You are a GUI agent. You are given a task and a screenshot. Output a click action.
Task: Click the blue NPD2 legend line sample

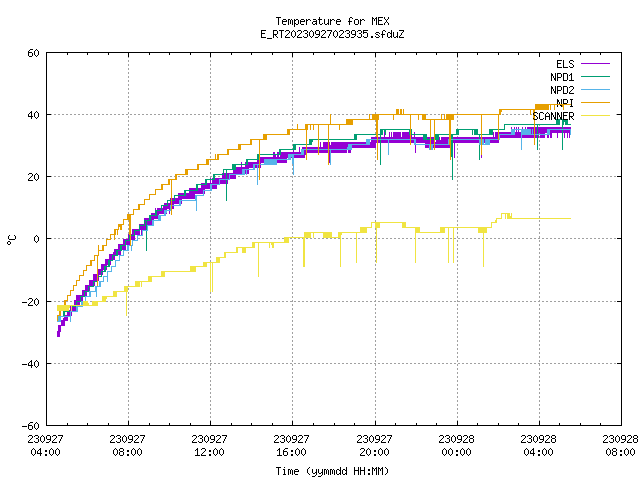[x=596, y=89]
